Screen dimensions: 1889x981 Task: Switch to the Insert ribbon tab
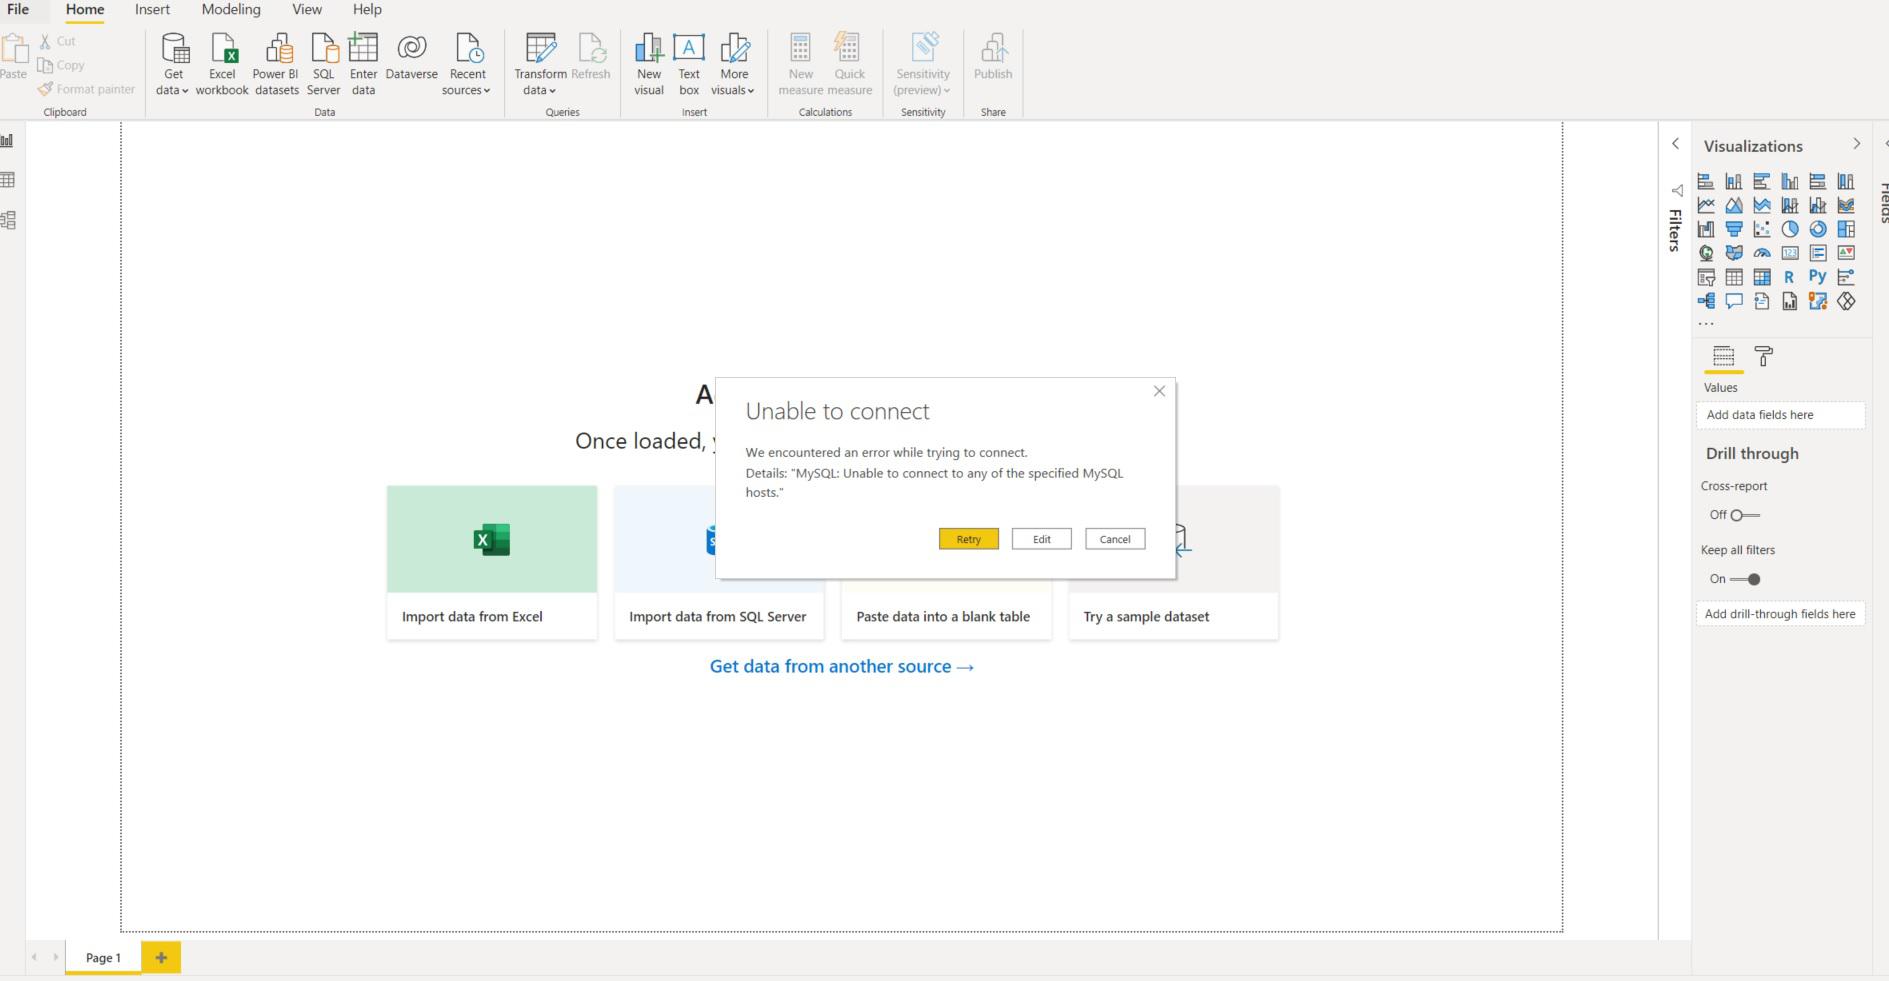coord(152,9)
